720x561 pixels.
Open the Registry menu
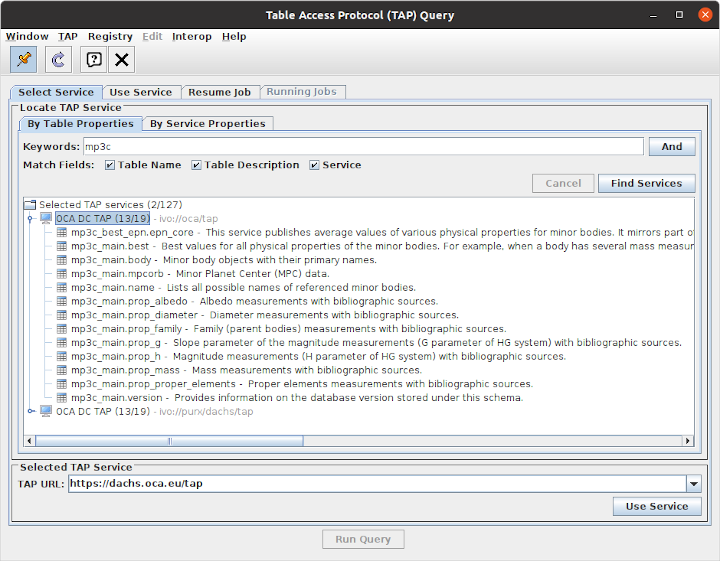click(110, 36)
